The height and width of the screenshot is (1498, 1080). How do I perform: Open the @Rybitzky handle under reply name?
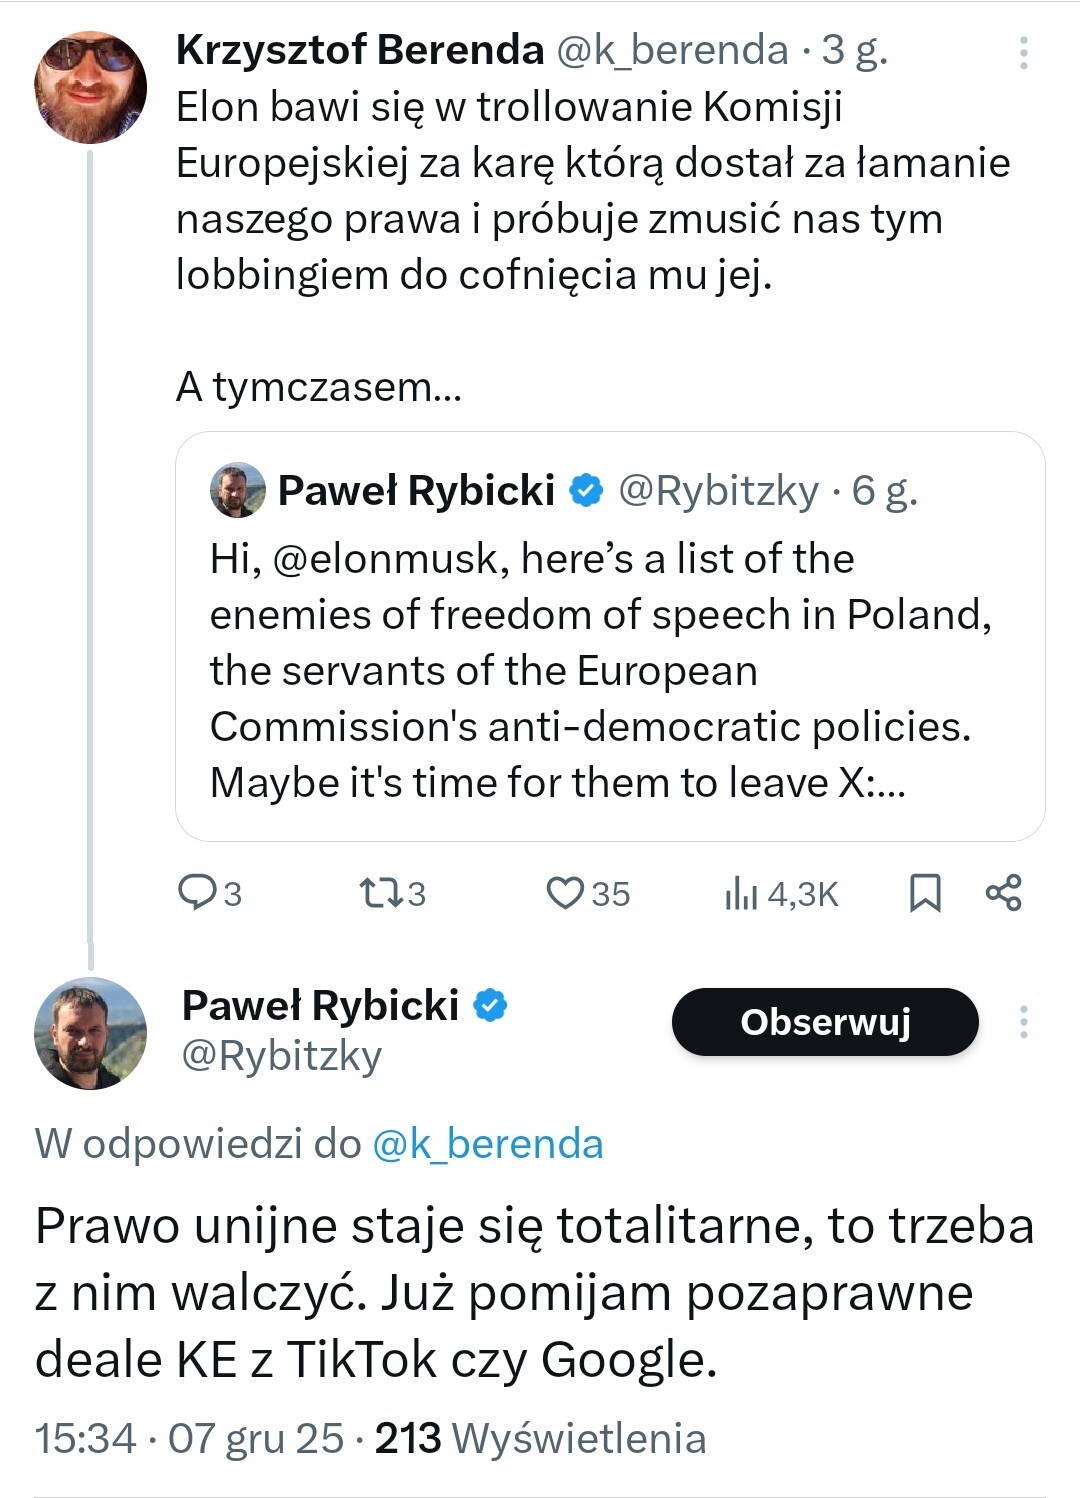282,1056
